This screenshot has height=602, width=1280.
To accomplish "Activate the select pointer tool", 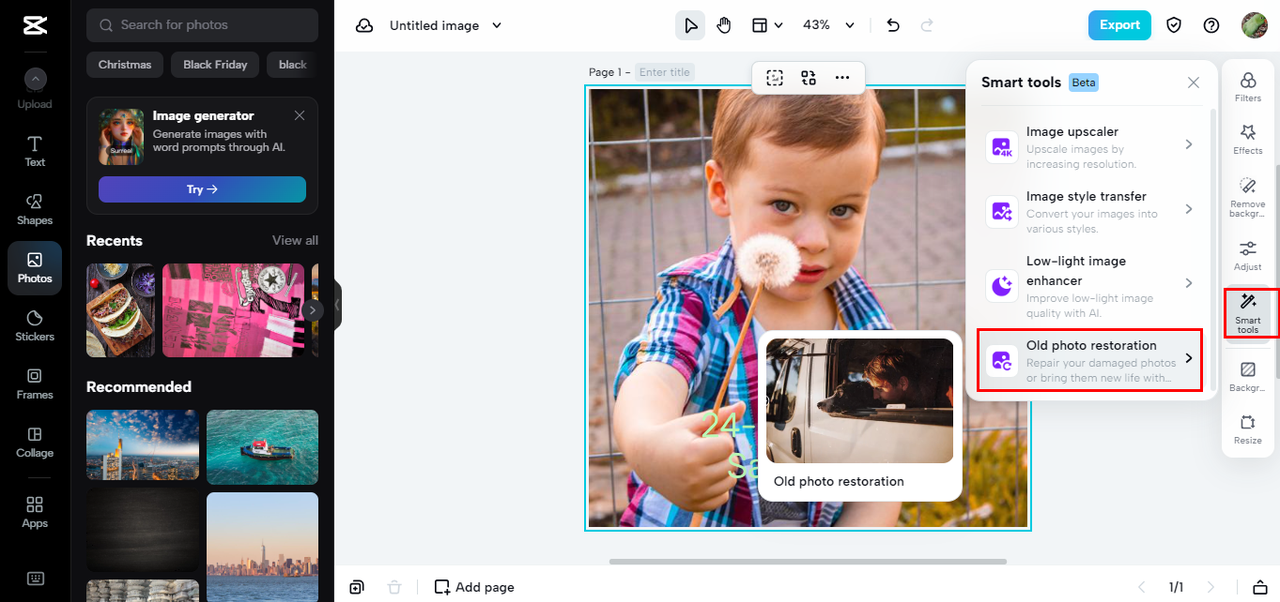I will point(690,25).
